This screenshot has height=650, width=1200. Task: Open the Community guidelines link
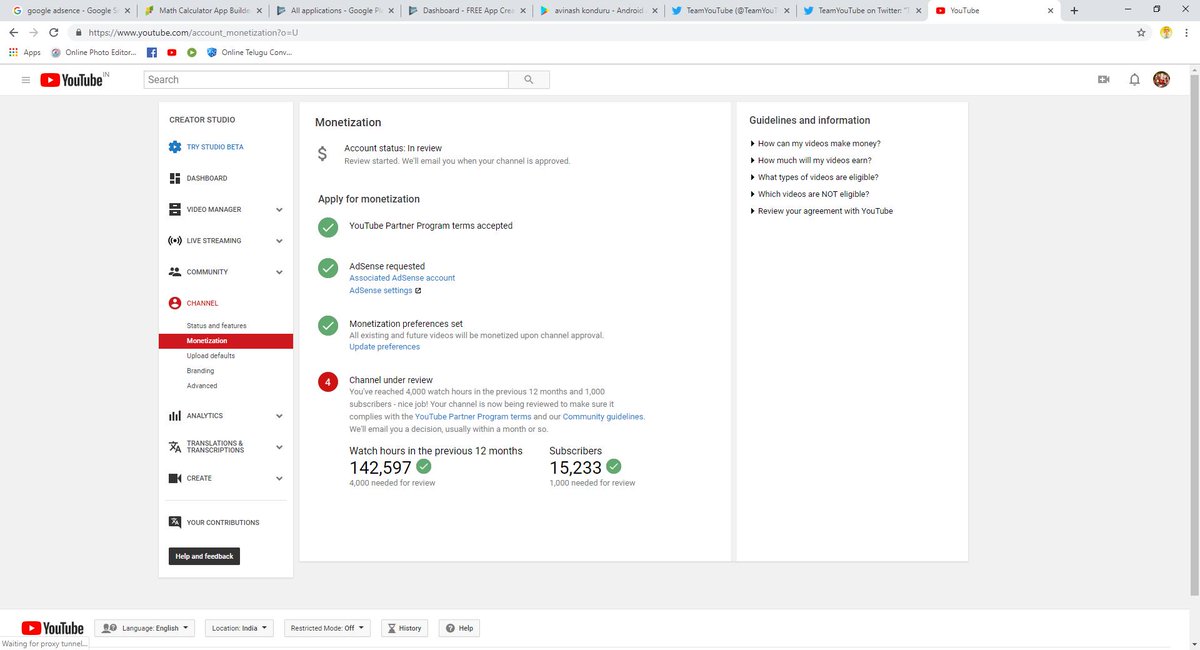point(603,416)
